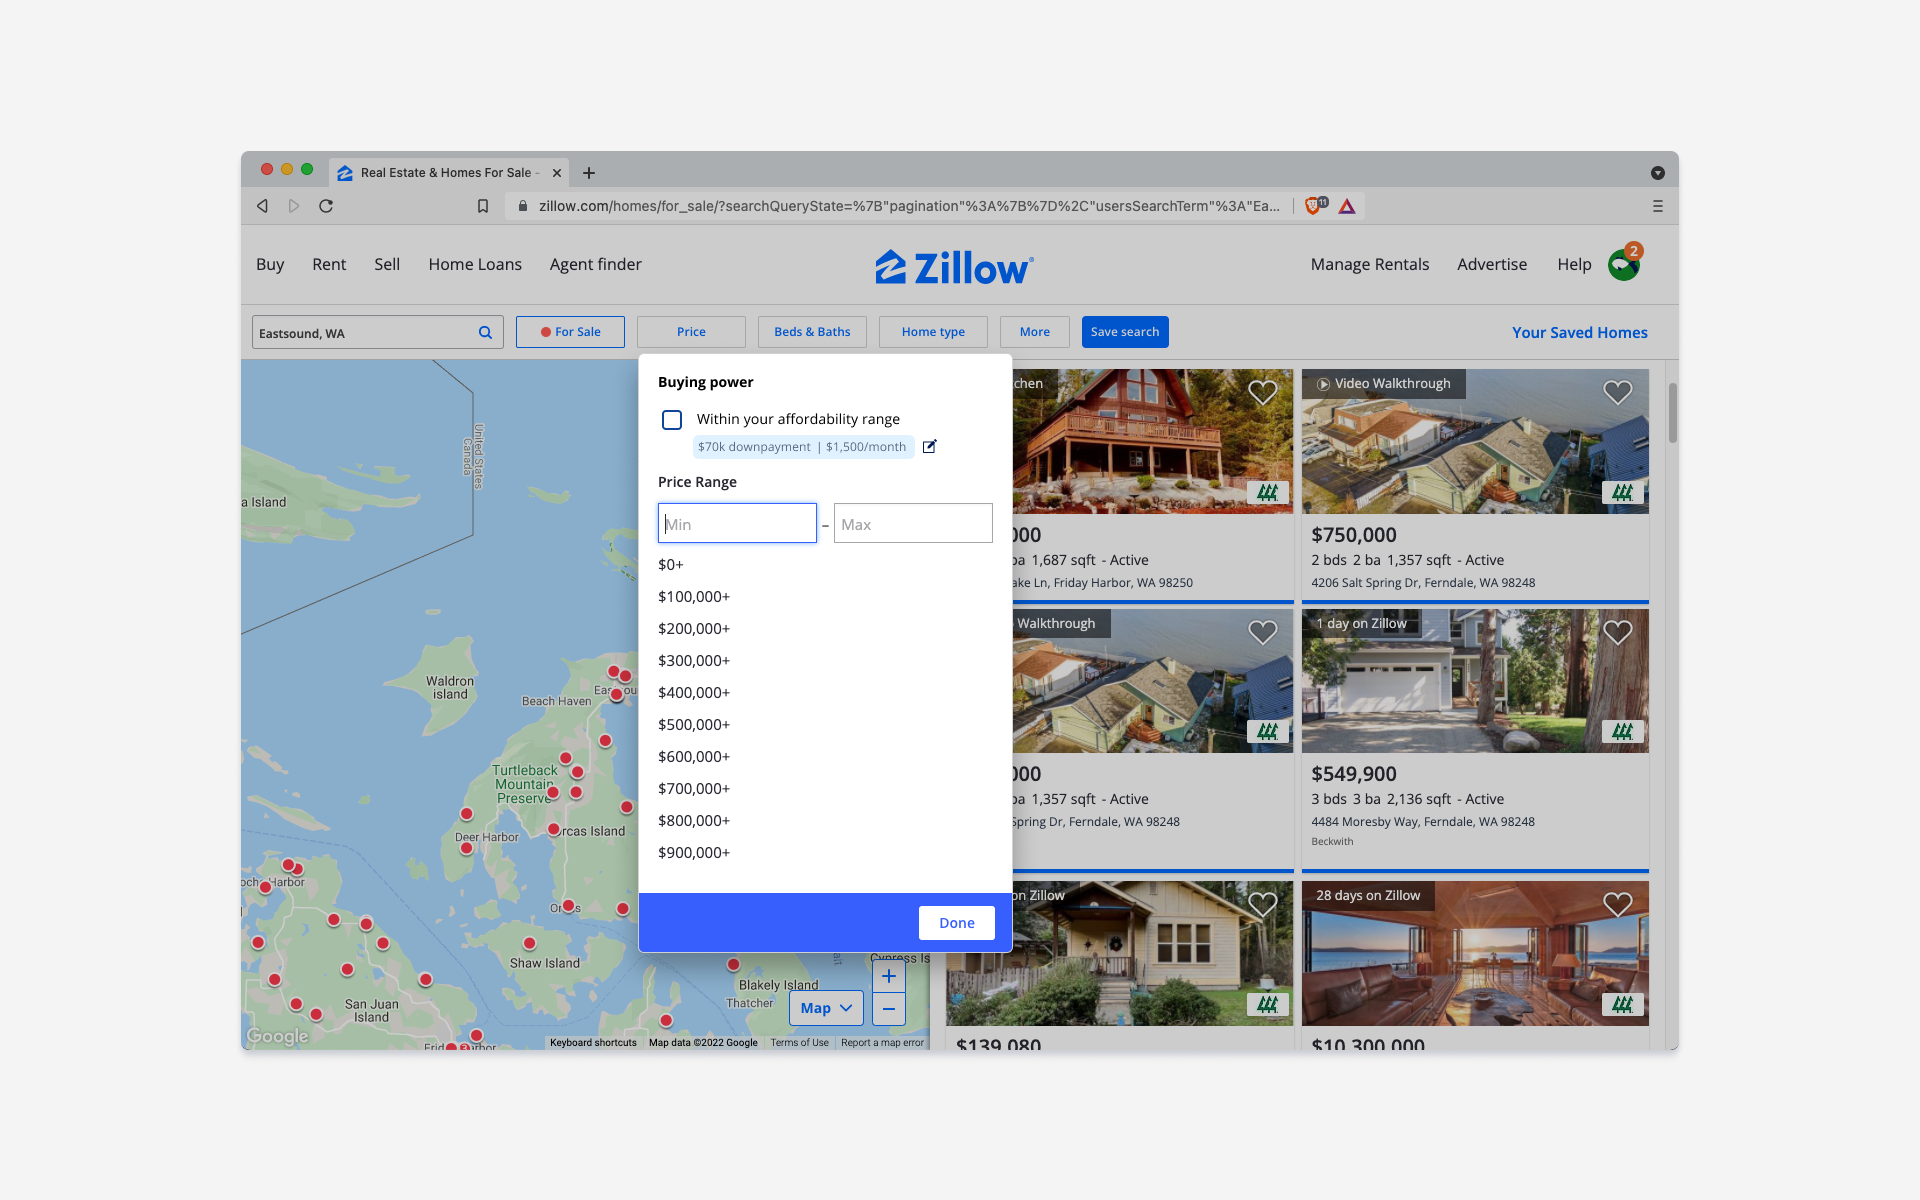Viewport: 1920px width, 1200px height.
Task: Click the Save search button
Action: pos(1125,332)
